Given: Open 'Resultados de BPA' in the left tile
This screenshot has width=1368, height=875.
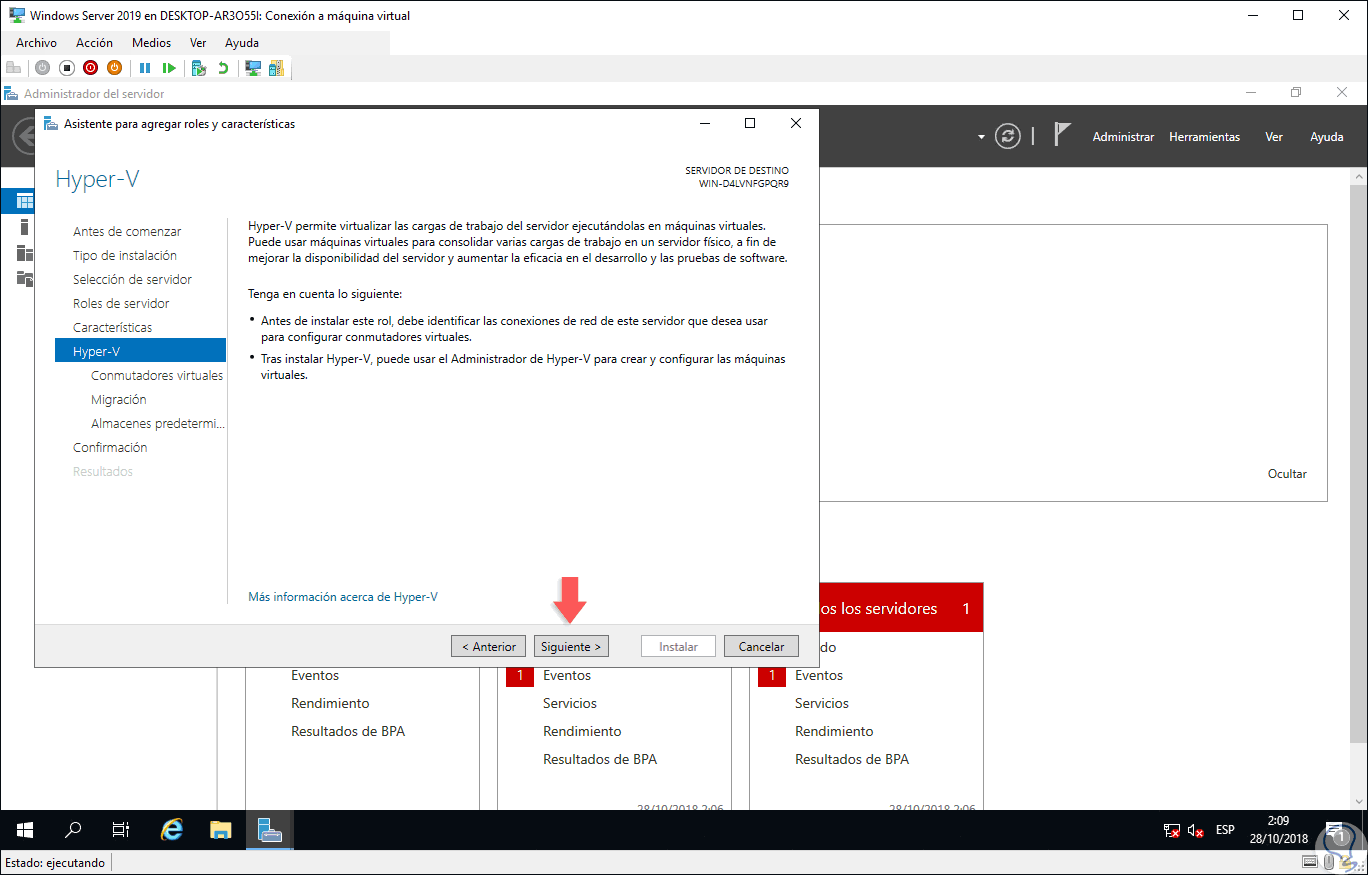Looking at the screenshot, I should [348, 731].
